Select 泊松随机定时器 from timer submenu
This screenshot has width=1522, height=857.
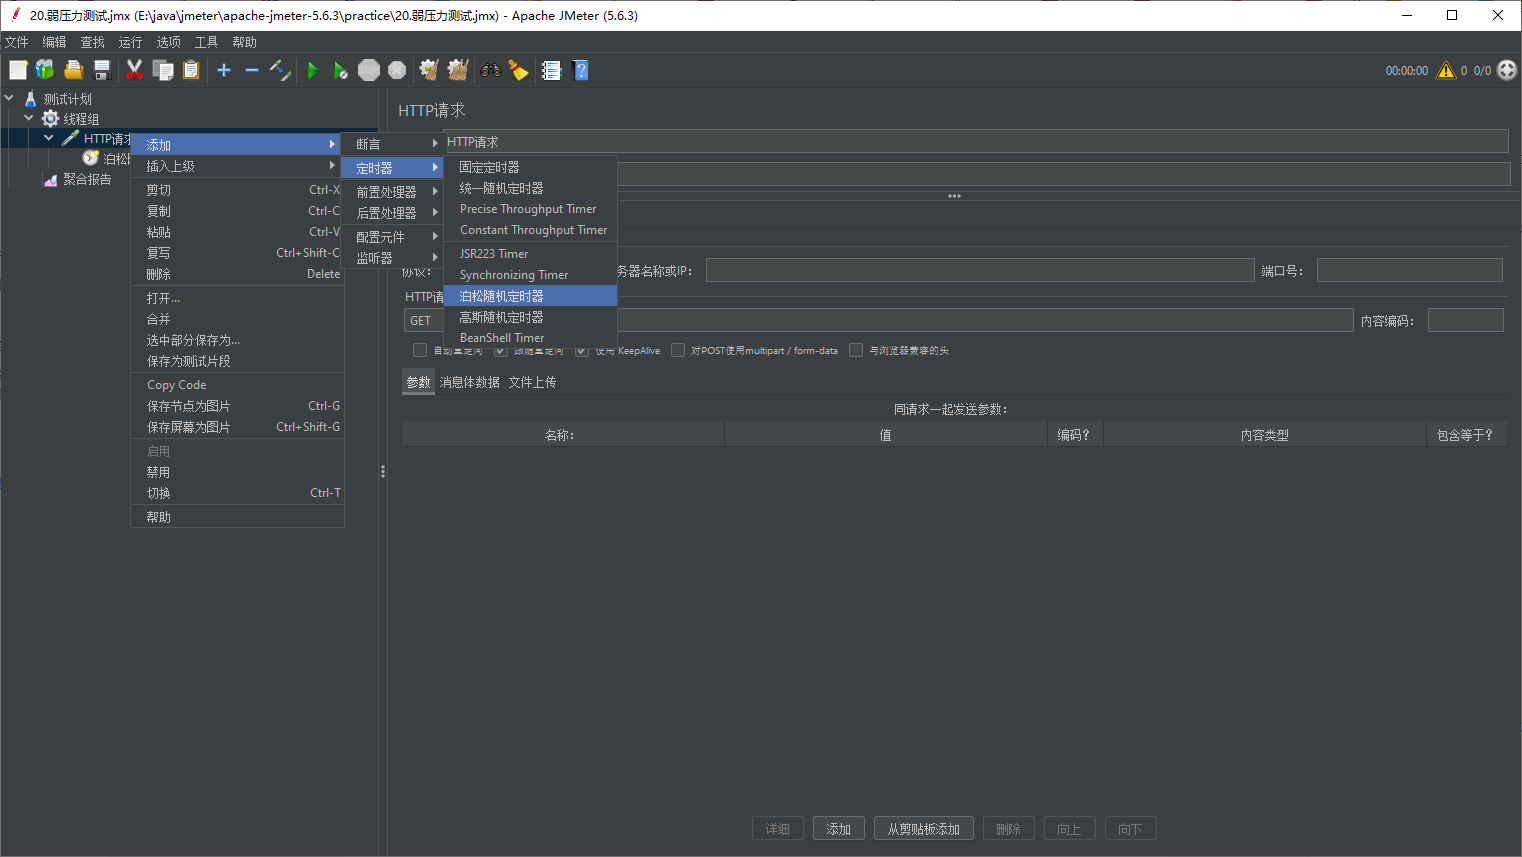pos(531,296)
